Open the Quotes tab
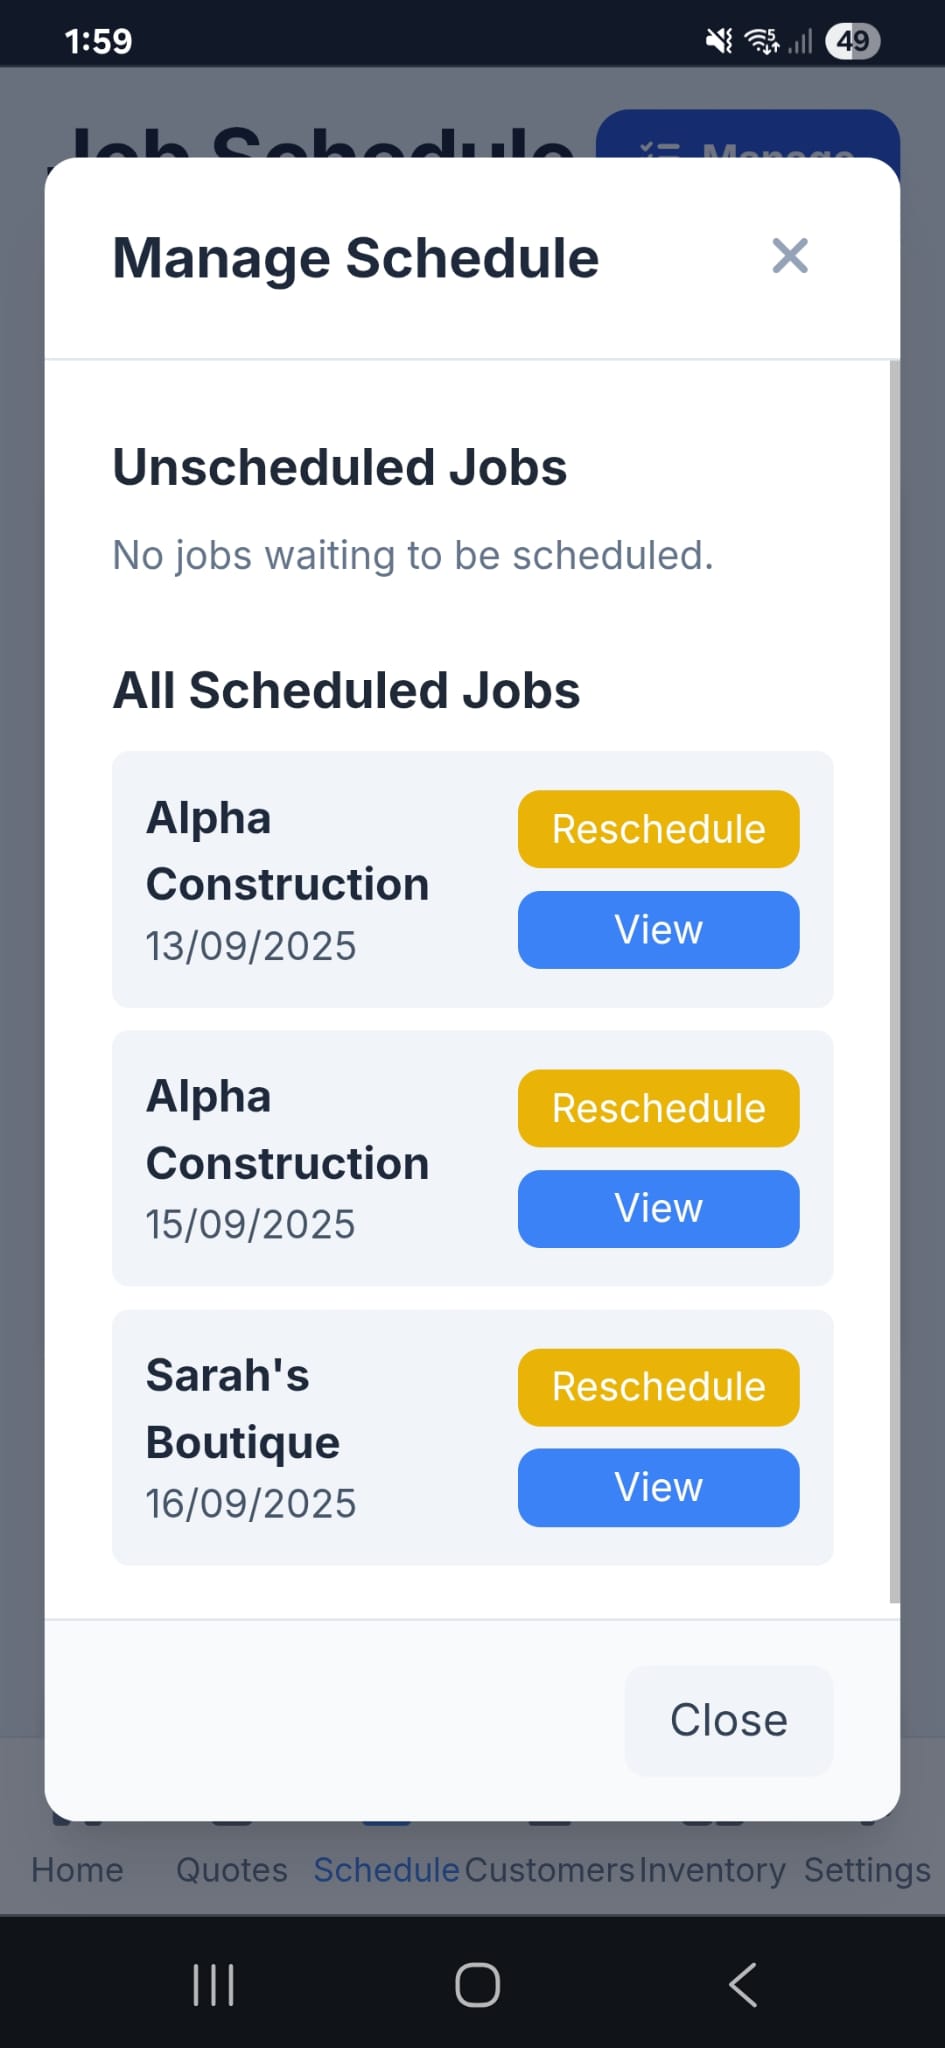Viewport: 945px width, 2048px height. (231, 1869)
